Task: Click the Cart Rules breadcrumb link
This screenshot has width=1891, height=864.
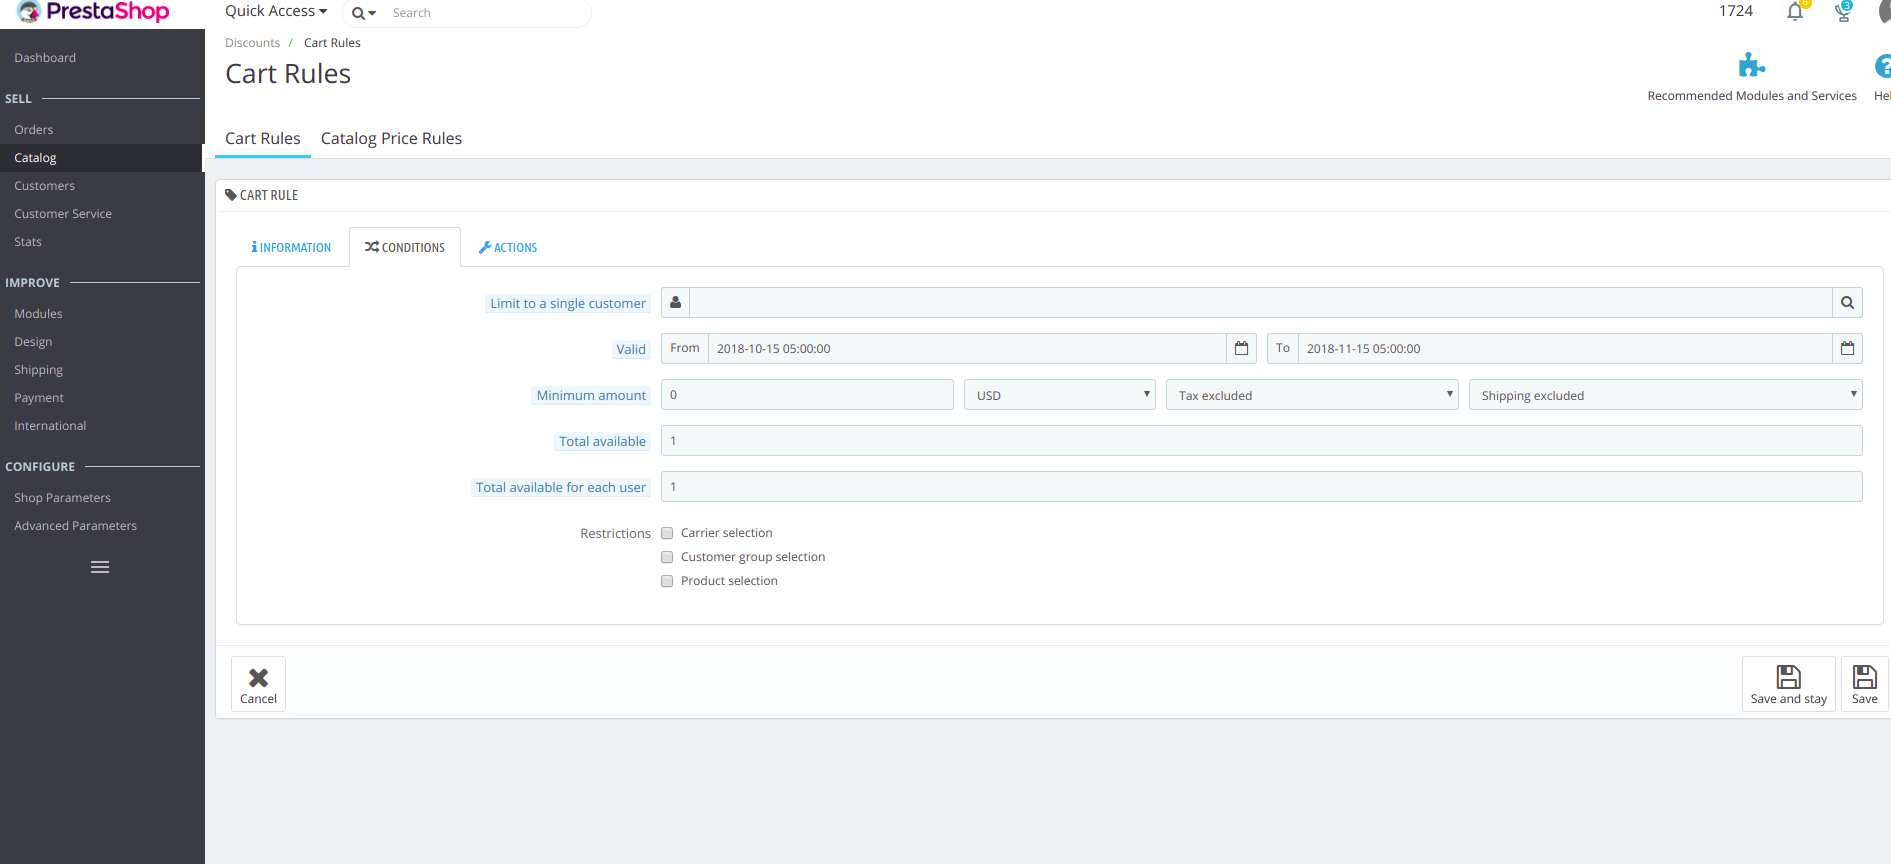Action: point(332,43)
